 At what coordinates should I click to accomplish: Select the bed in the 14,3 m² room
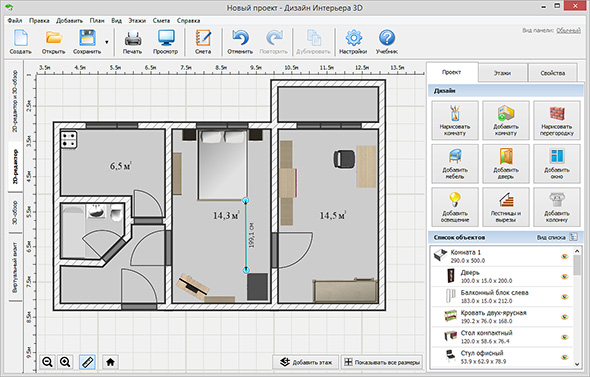[222, 164]
